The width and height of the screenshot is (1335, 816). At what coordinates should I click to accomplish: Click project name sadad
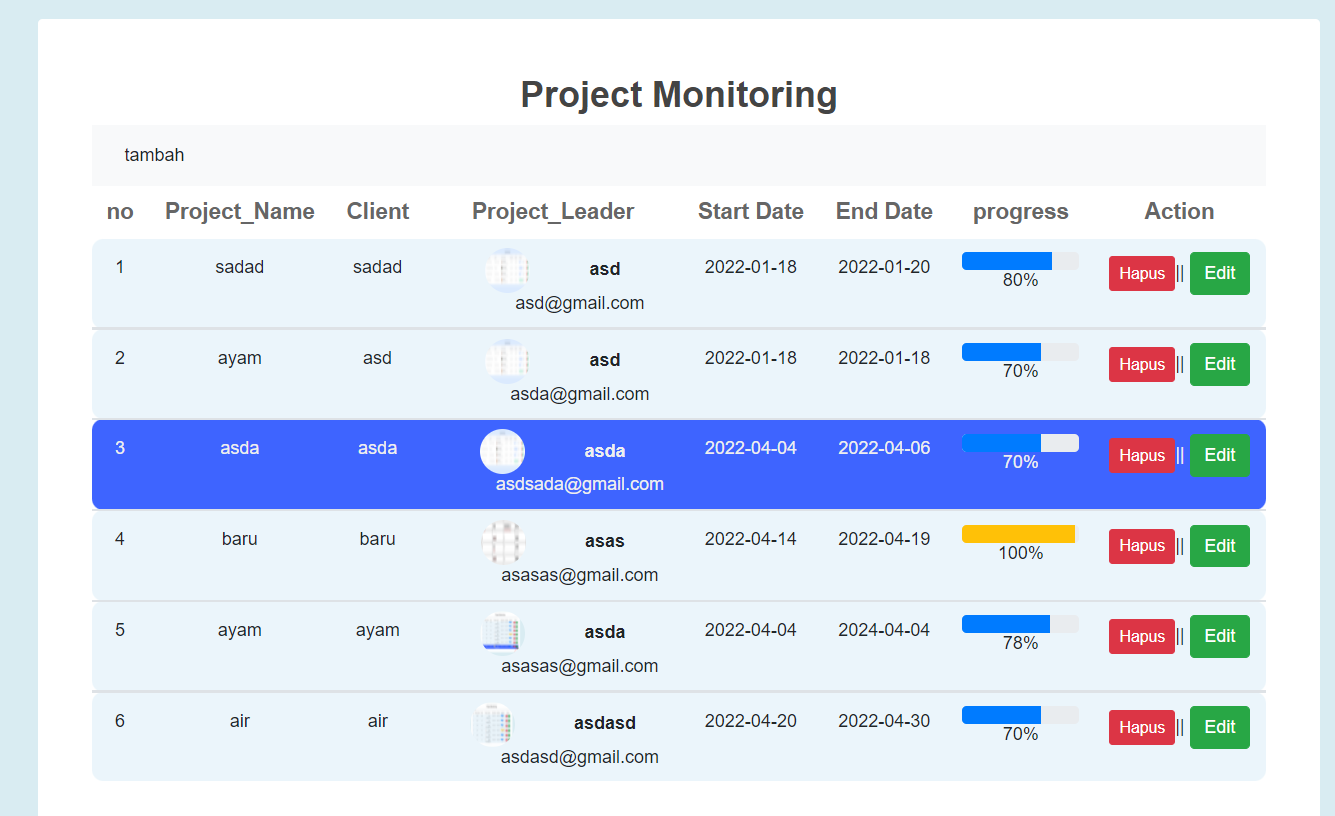pyautogui.click(x=240, y=267)
